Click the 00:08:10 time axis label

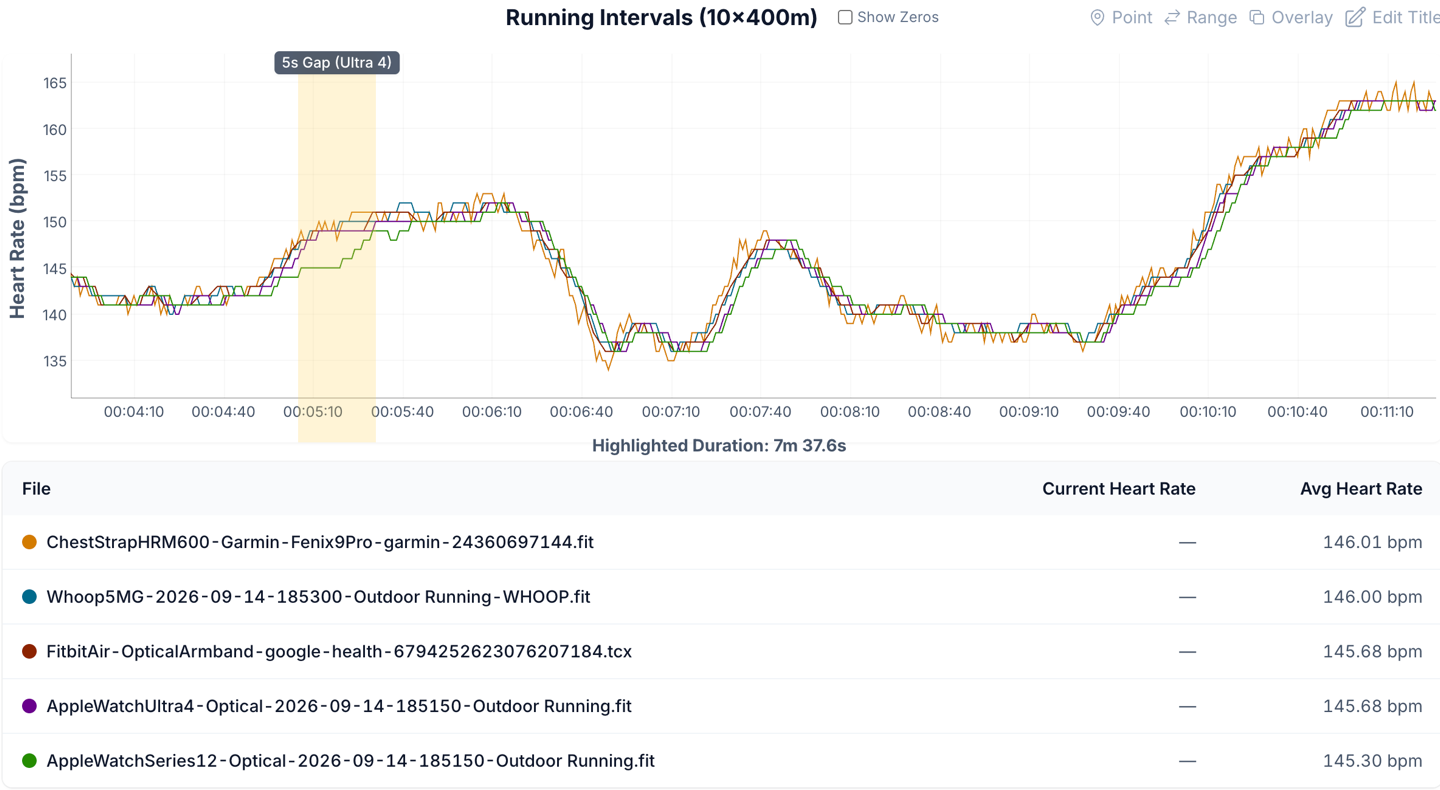[850, 412]
